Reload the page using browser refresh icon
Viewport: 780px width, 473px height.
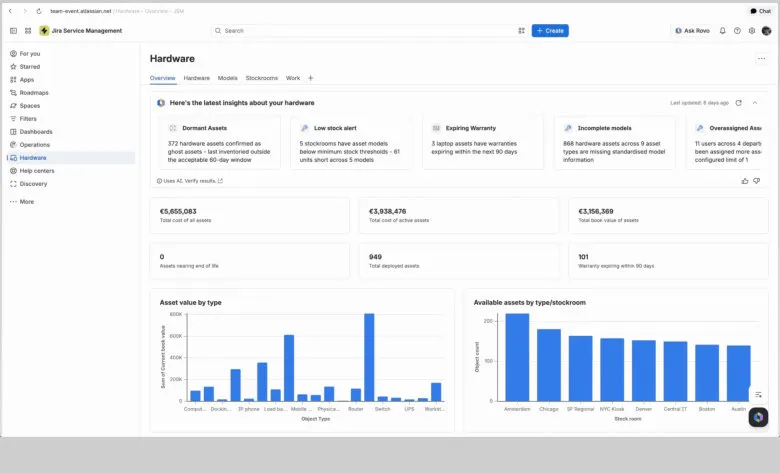tap(39, 11)
